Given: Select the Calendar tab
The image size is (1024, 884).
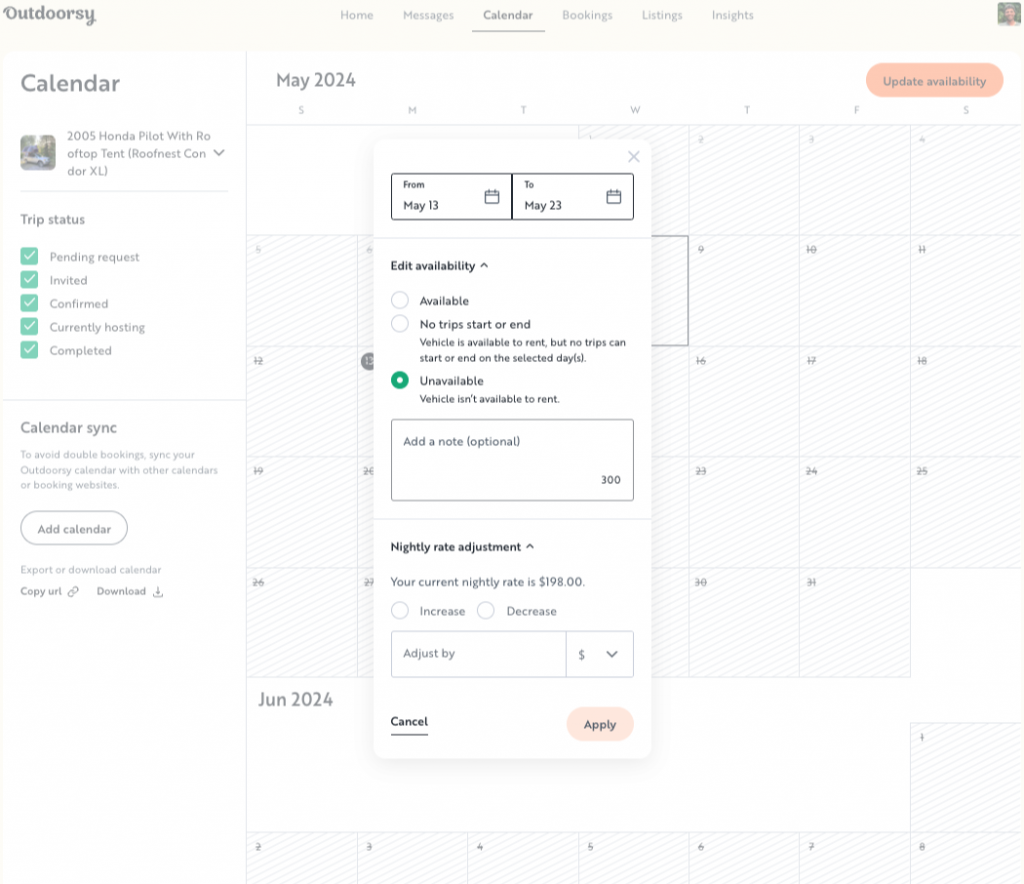Looking at the screenshot, I should (x=508, y=15).
